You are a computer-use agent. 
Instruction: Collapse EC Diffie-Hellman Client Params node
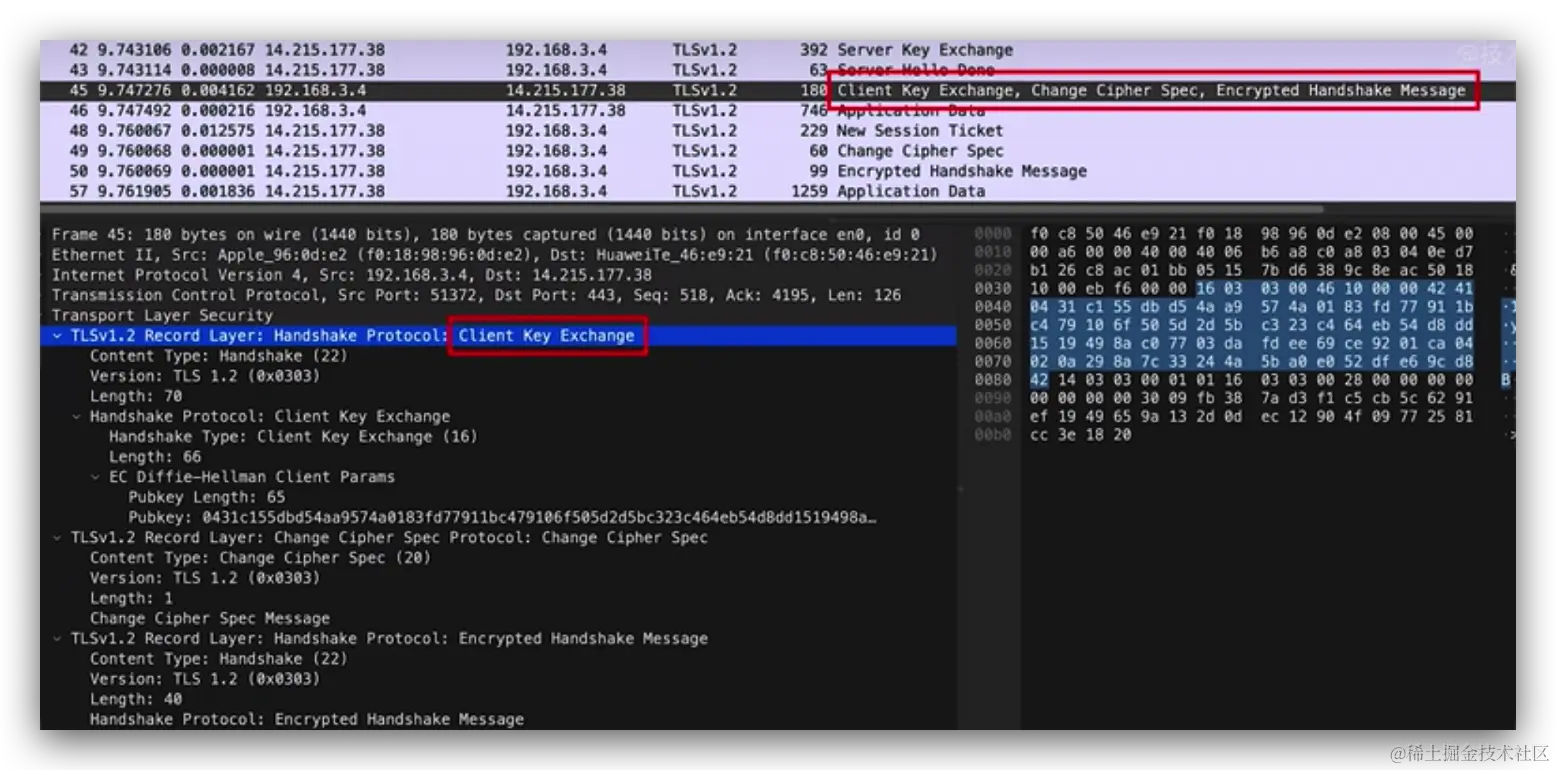(96, 477)
